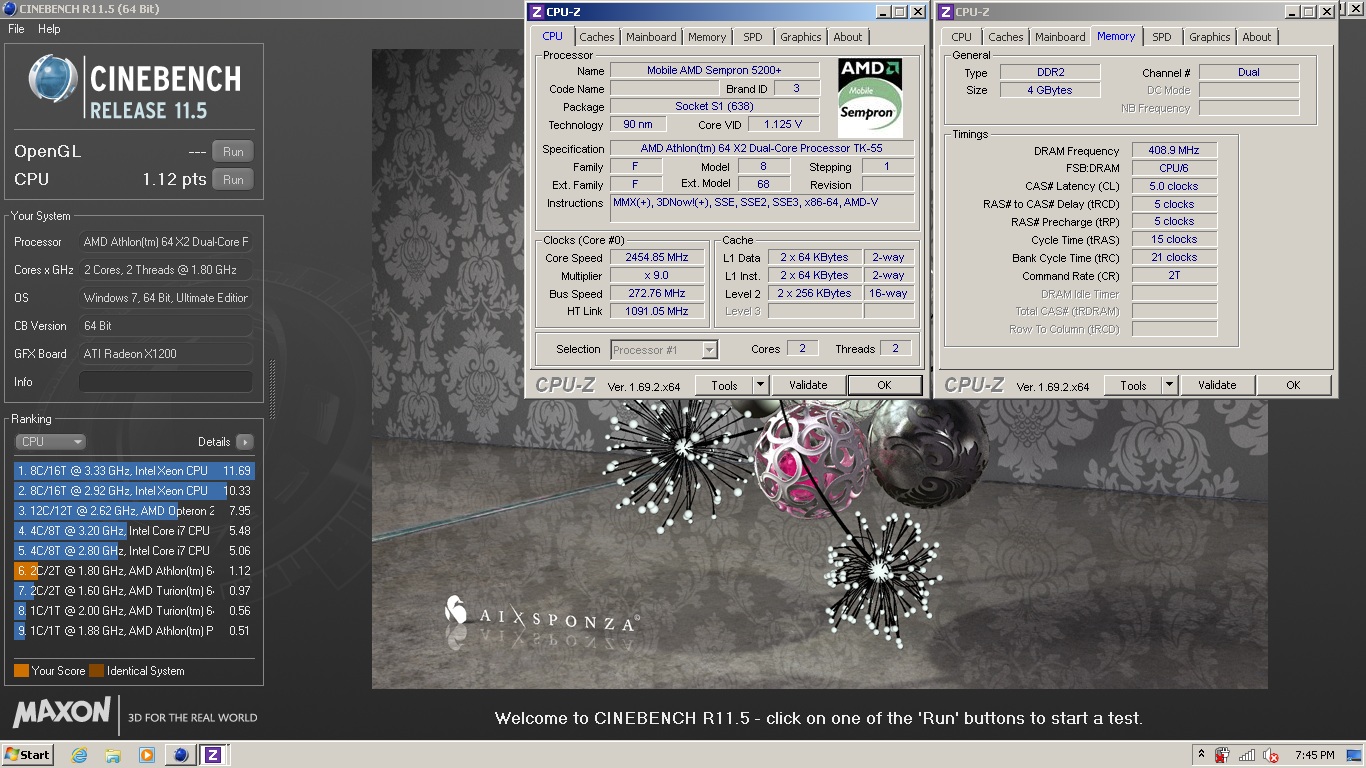
Task: Click the Cinebench panel resize grip handle
Action: pos(271,390)
